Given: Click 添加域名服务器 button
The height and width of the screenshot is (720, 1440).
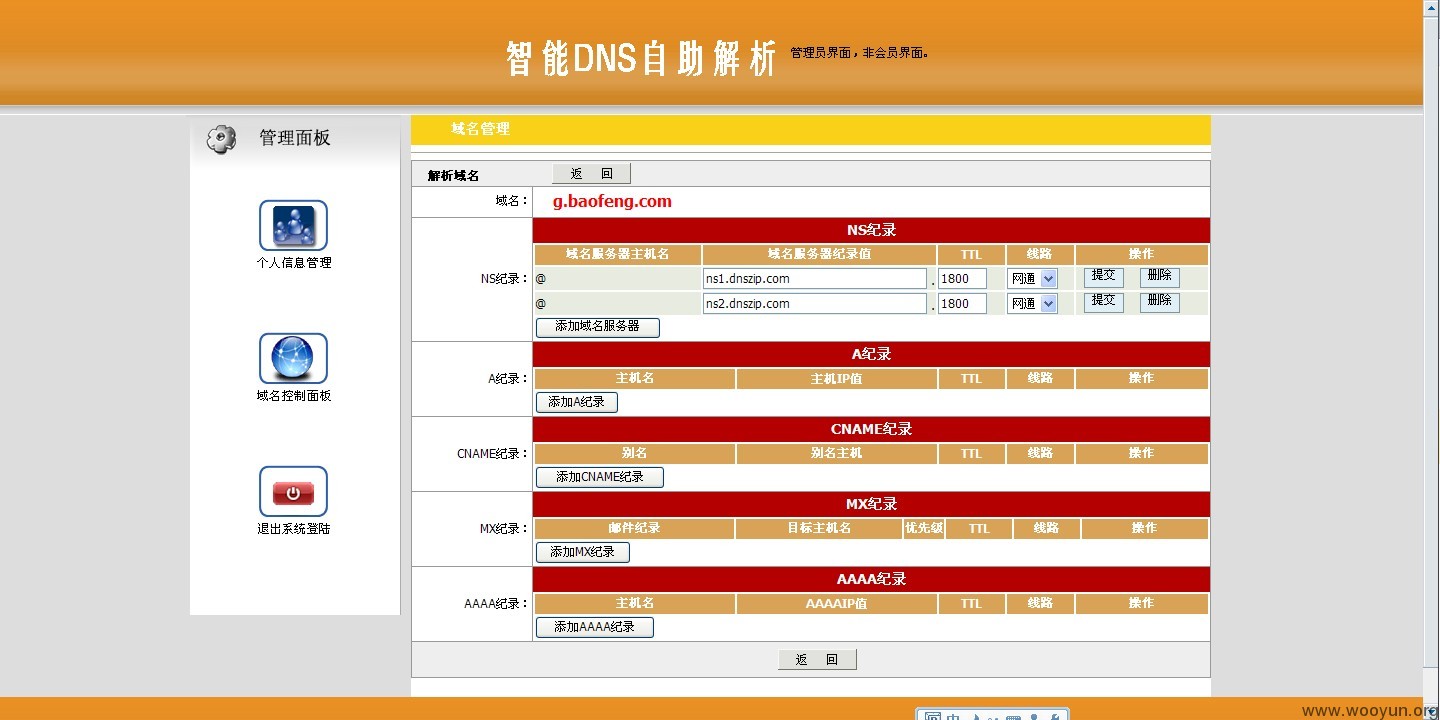Looking at the screenshot, I should [598, 327].
